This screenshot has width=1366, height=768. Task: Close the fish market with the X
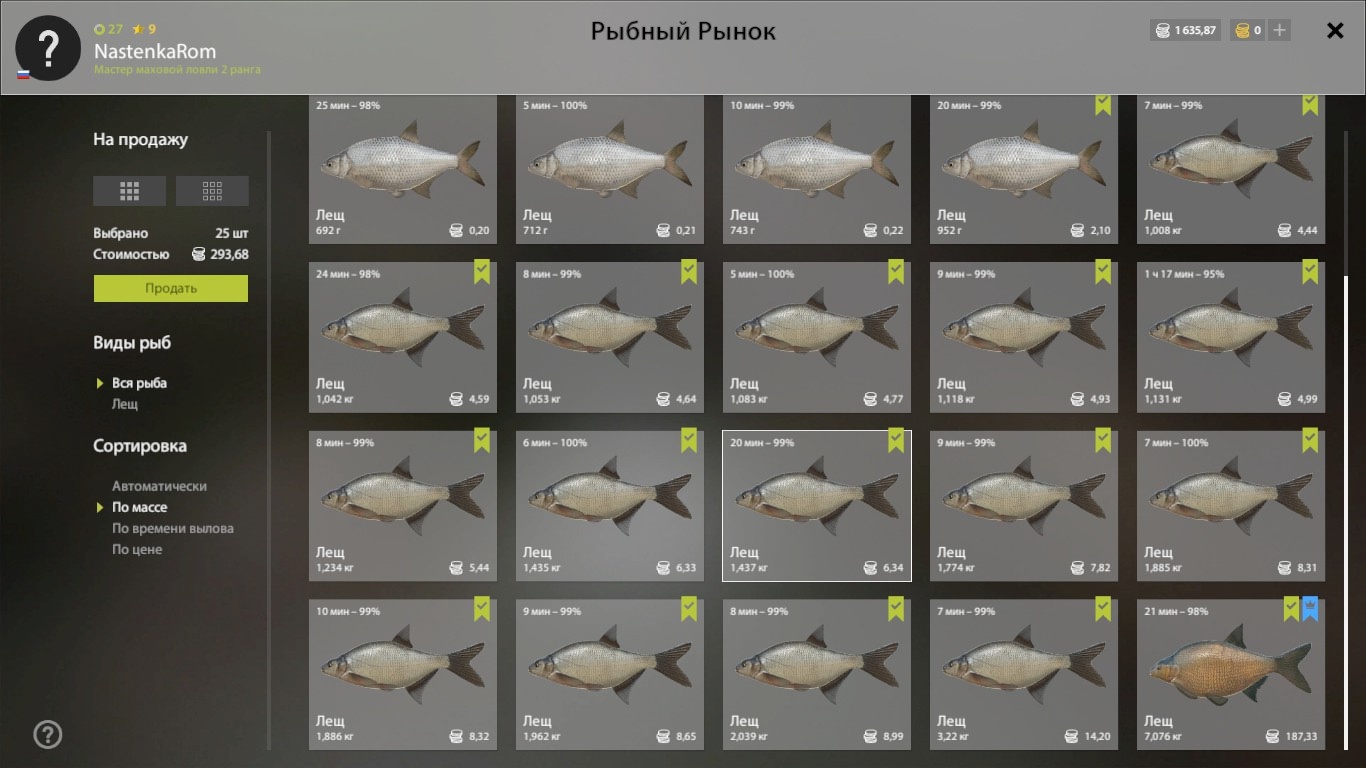pyautogui.click(x=1335, y=31)
